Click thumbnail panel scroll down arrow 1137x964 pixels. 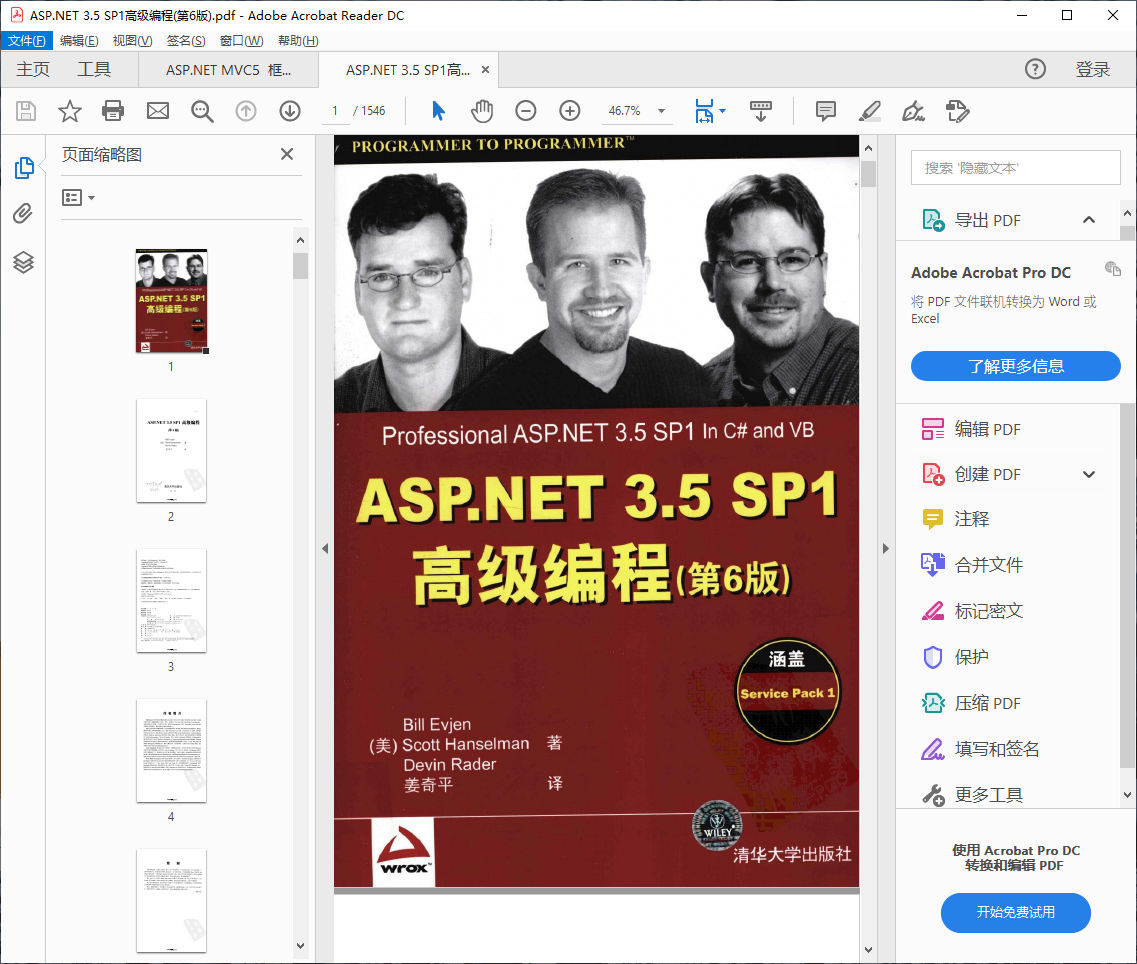click(300, 946)
